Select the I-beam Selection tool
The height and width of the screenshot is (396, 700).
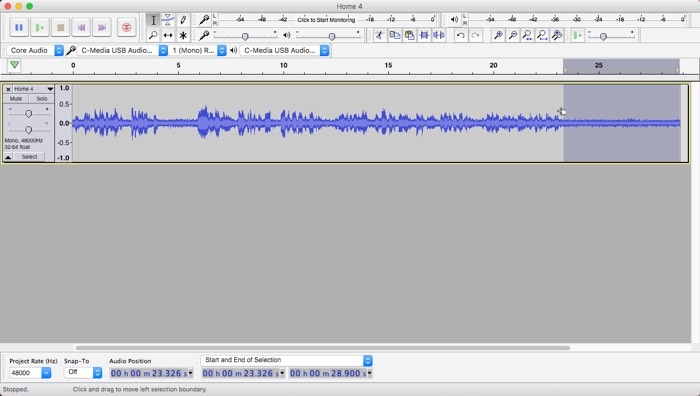click(x=153, y=20)
